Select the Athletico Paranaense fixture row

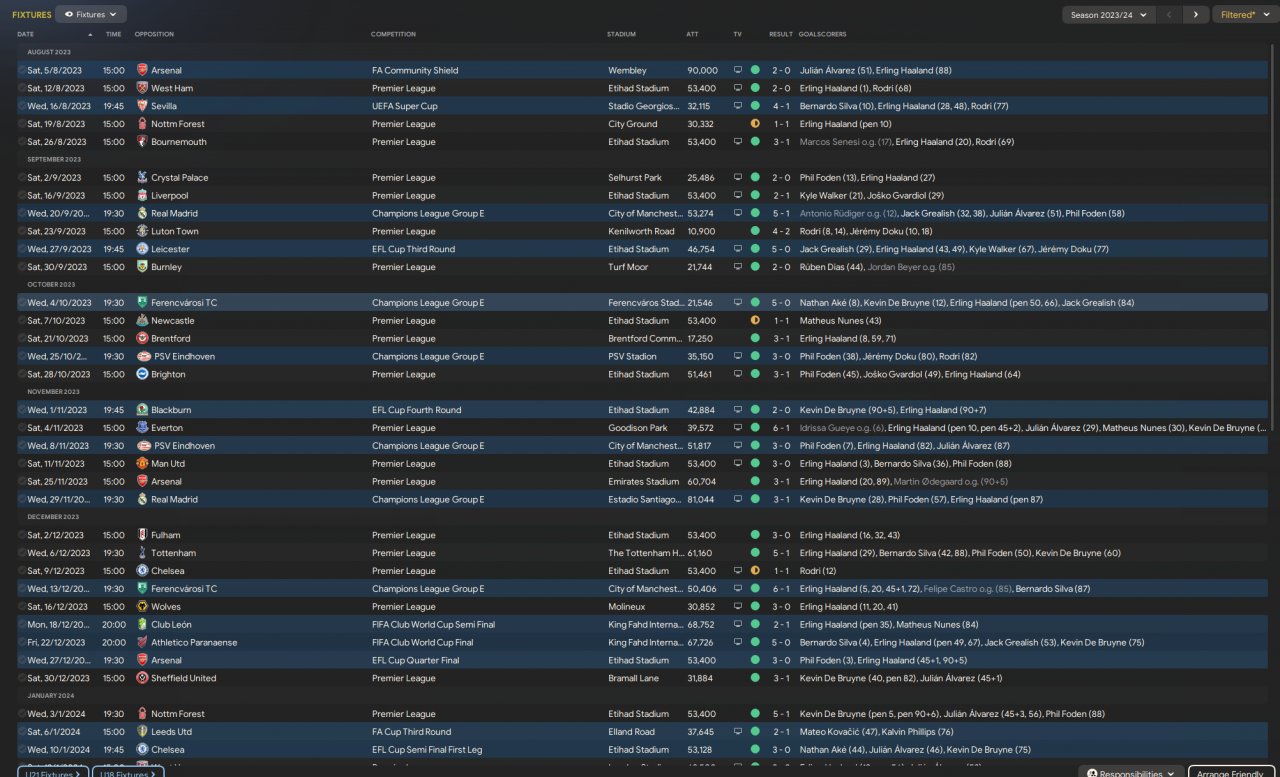click(x=642, y=643)
